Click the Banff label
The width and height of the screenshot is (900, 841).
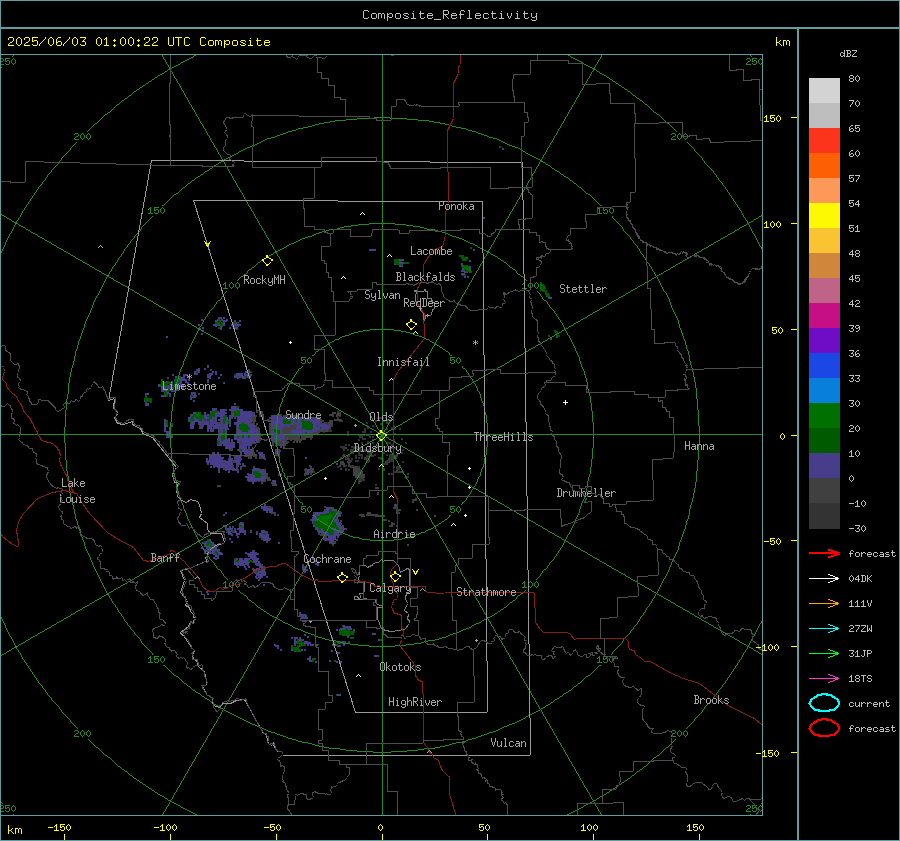tap(165, 557)
